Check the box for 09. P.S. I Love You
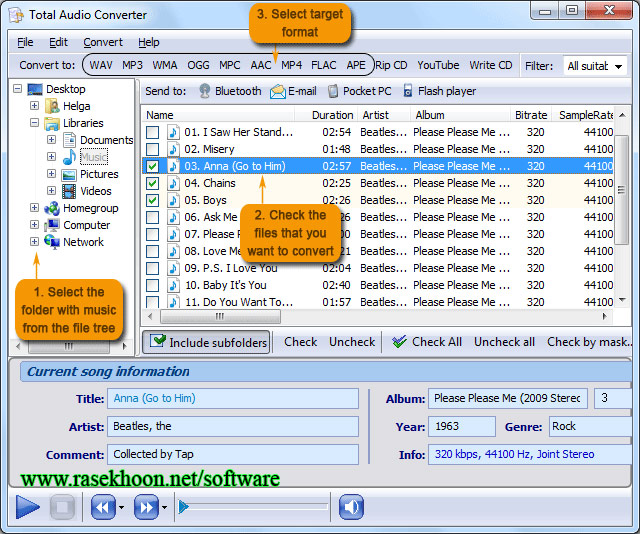The width and height of the screenshot is (640, 534). (x=153, y=268)
